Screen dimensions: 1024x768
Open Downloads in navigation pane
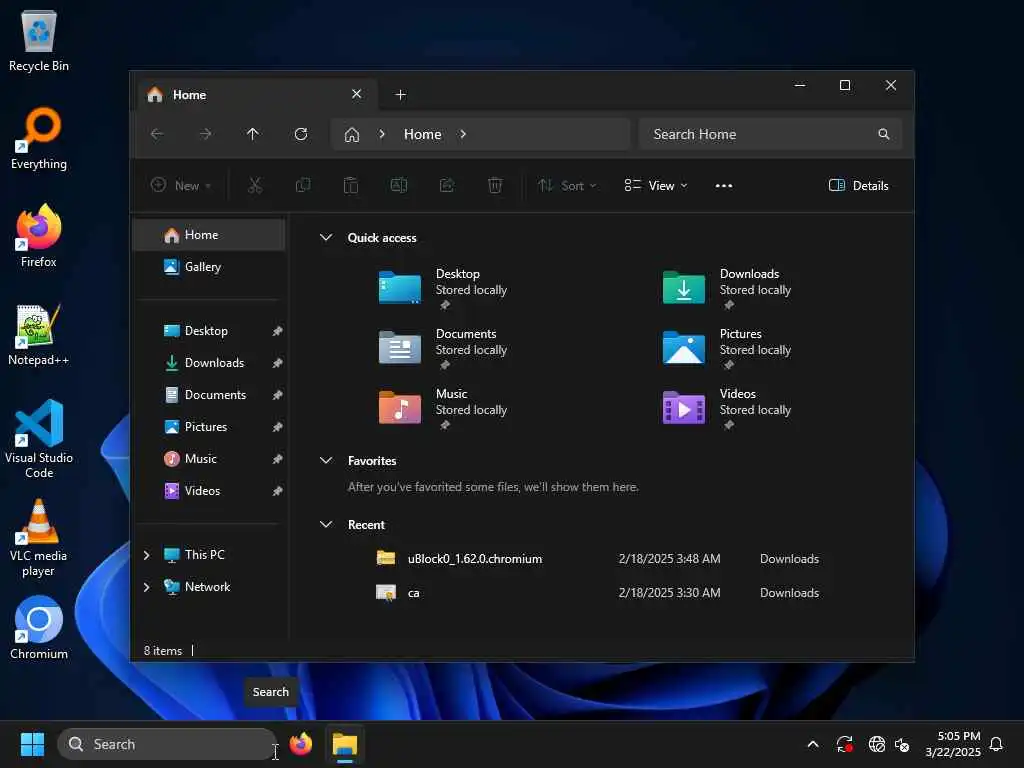209,363
